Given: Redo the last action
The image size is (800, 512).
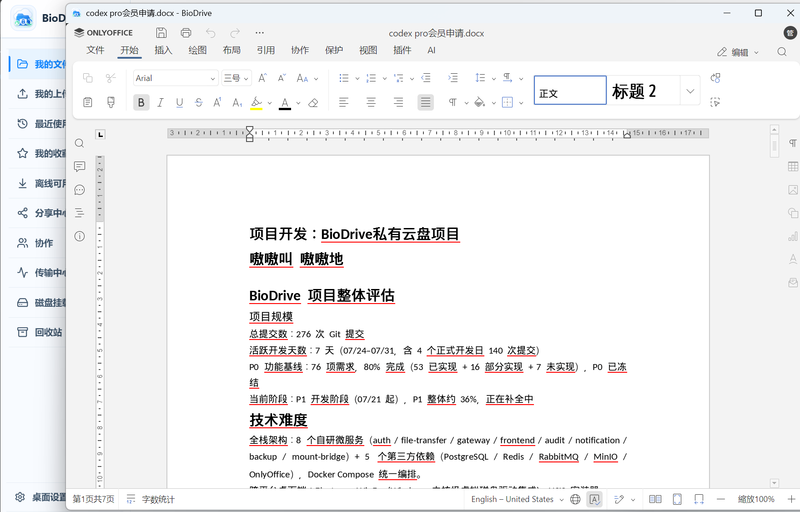Looking at the screenshot, I should [235, 33].
